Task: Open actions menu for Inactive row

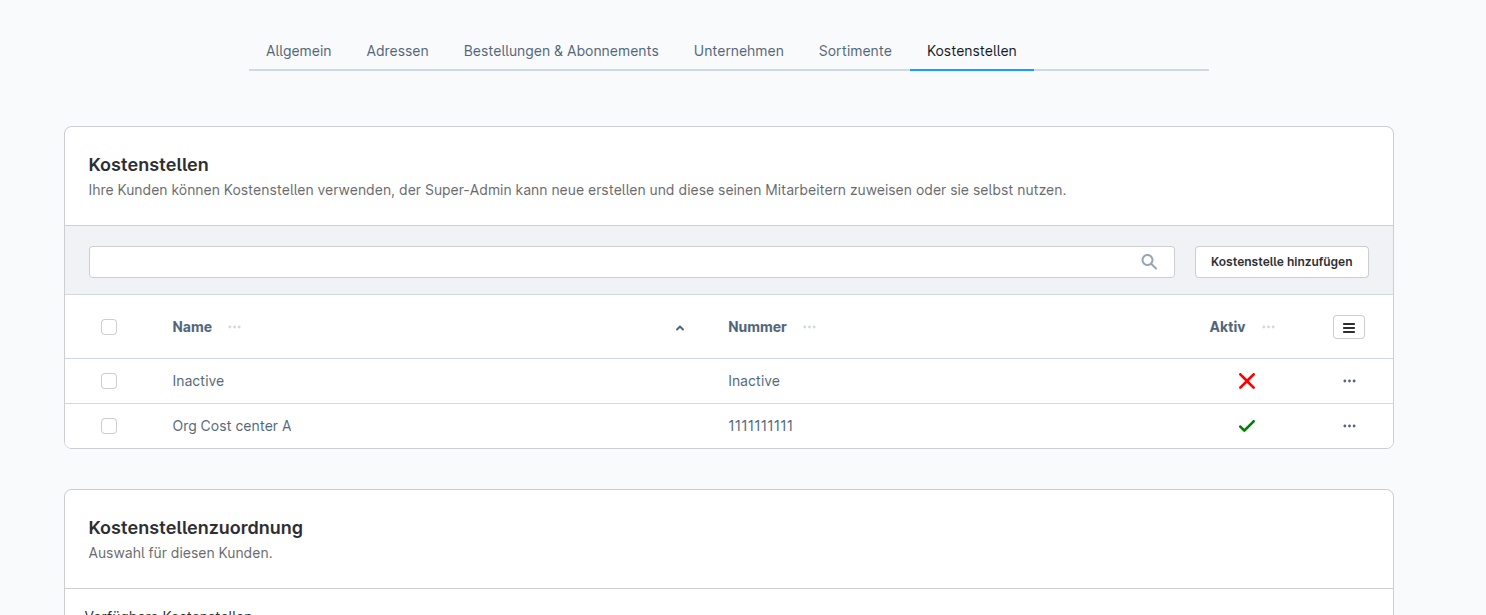Action: point(1349,381)
